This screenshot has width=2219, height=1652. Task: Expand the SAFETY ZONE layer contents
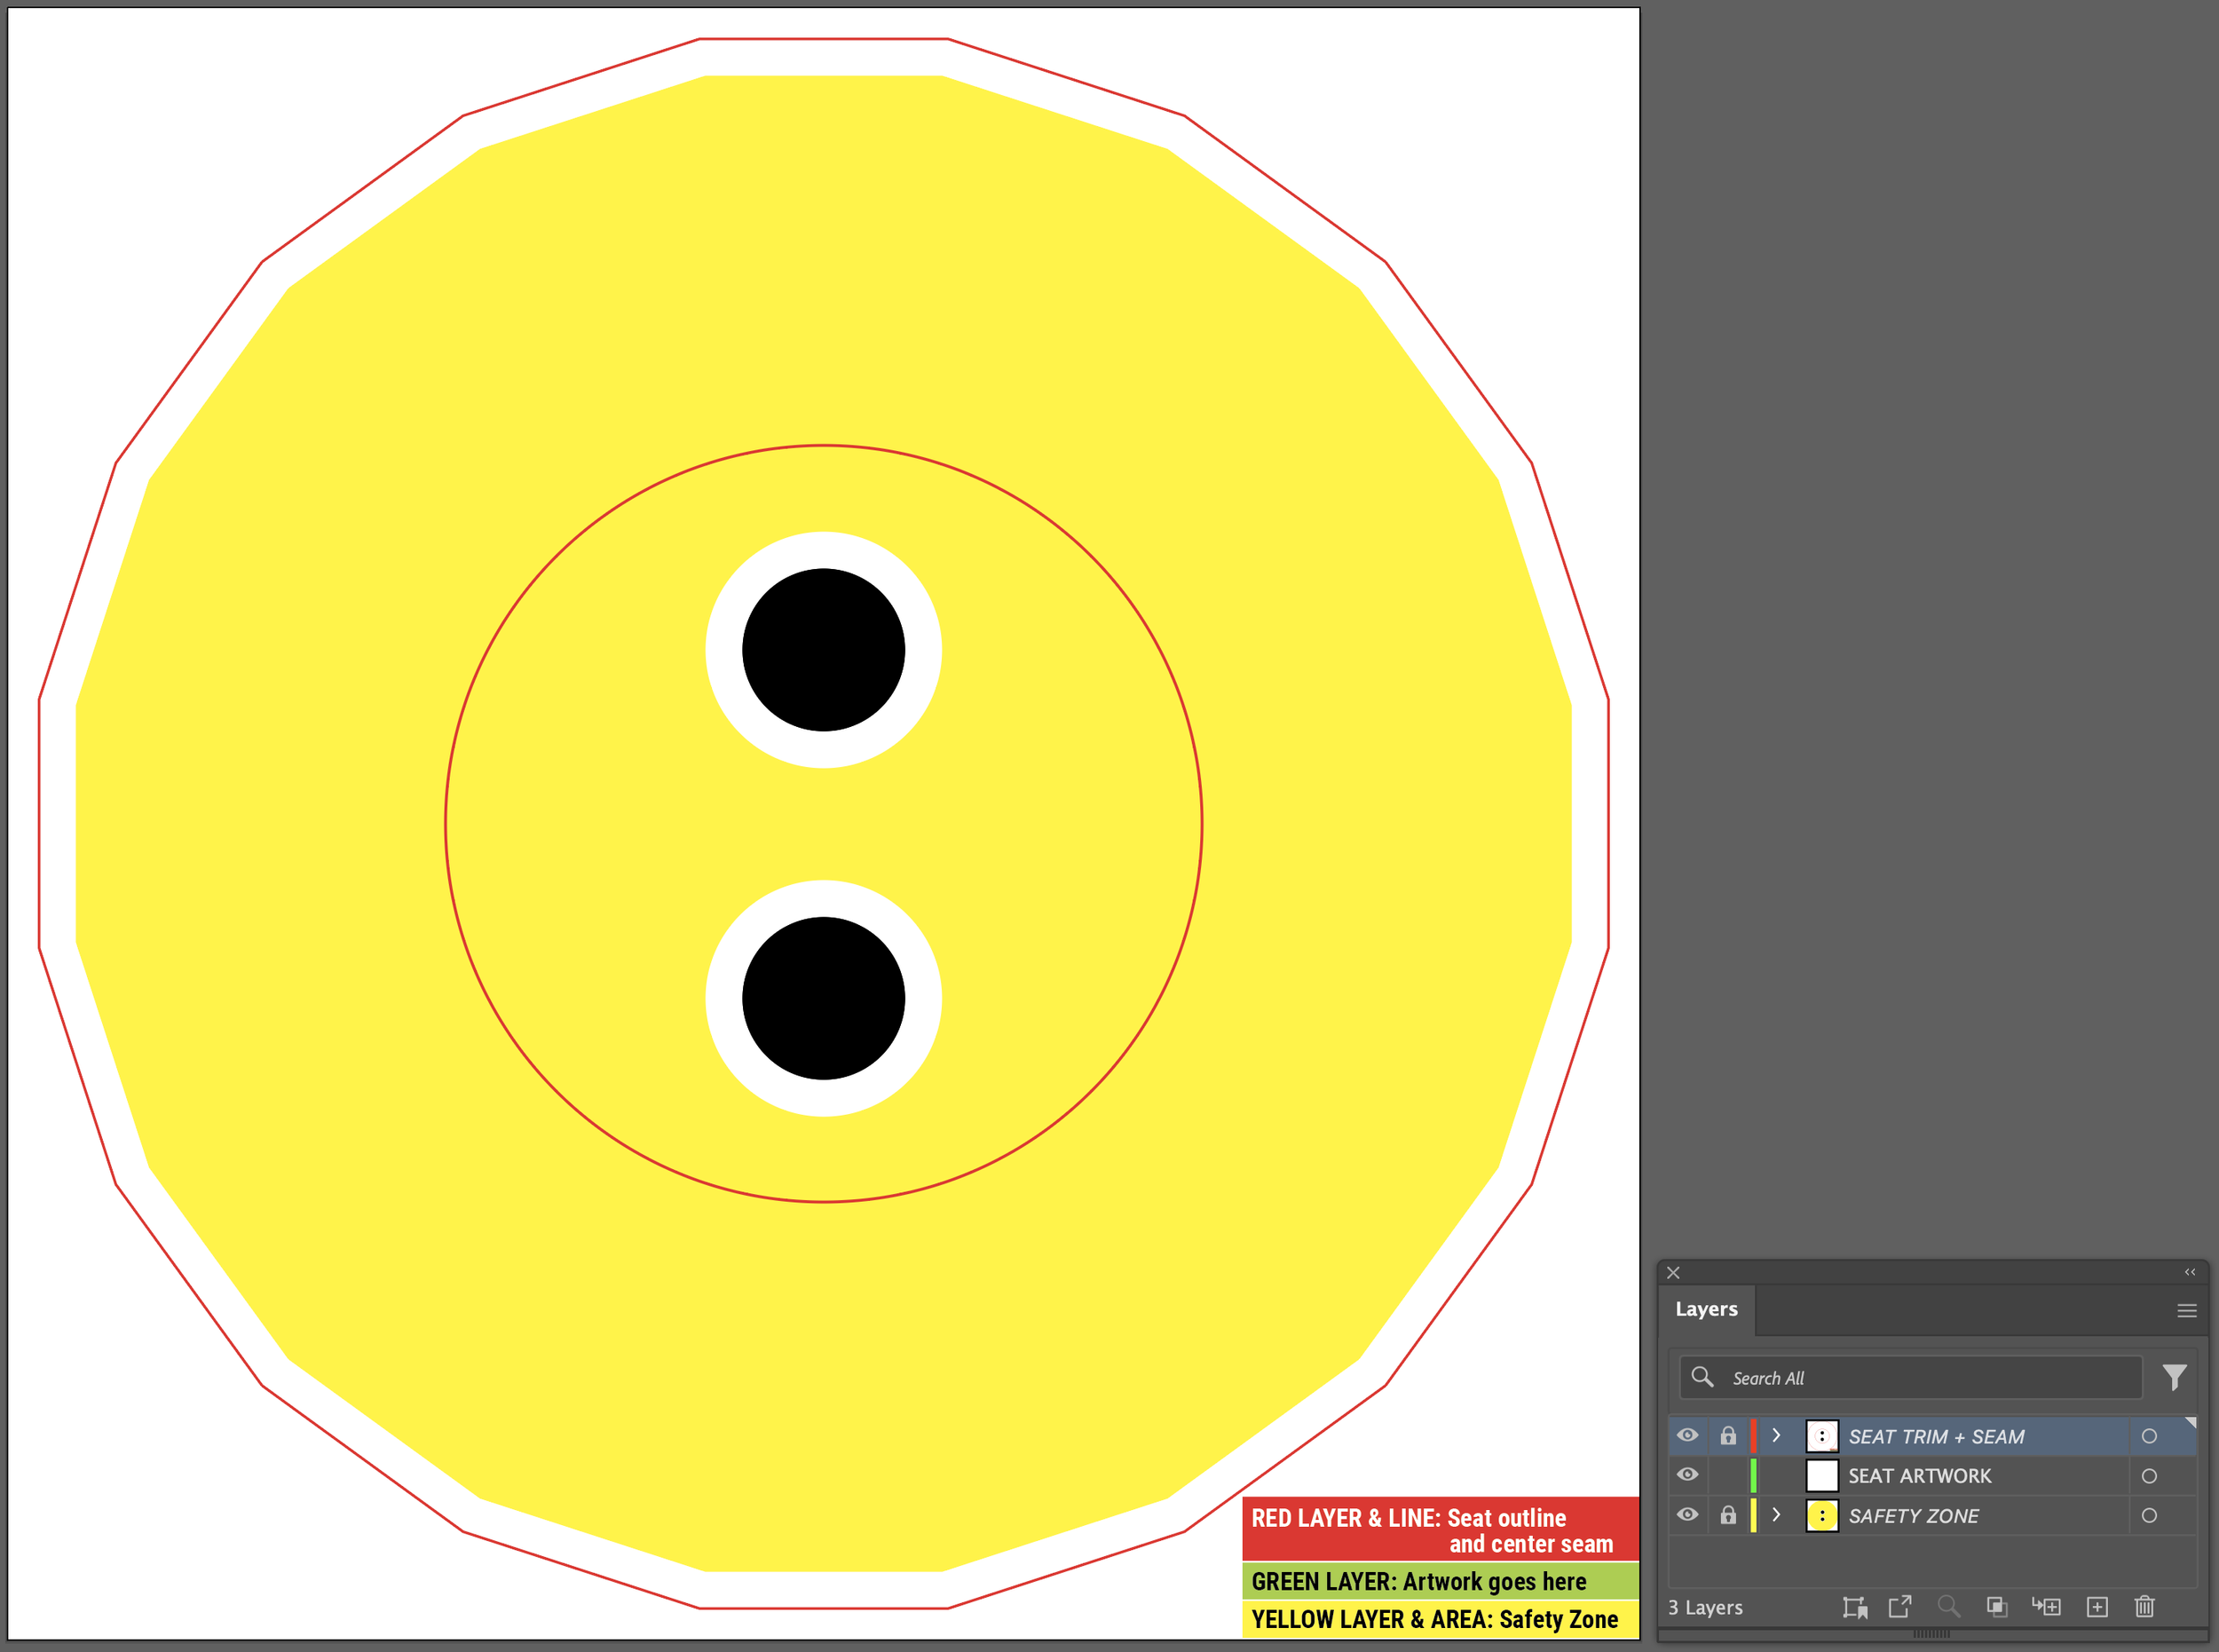coord(1776,1515)
